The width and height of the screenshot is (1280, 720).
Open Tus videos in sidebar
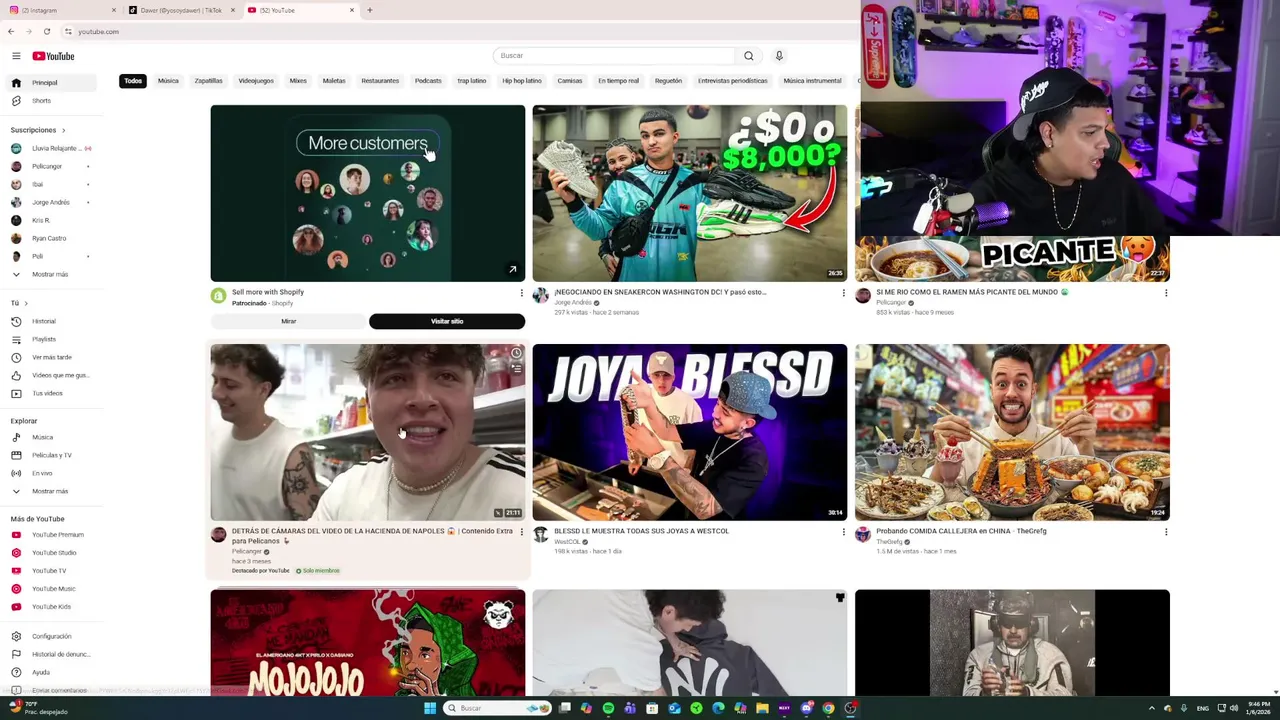tap(53, 393)
